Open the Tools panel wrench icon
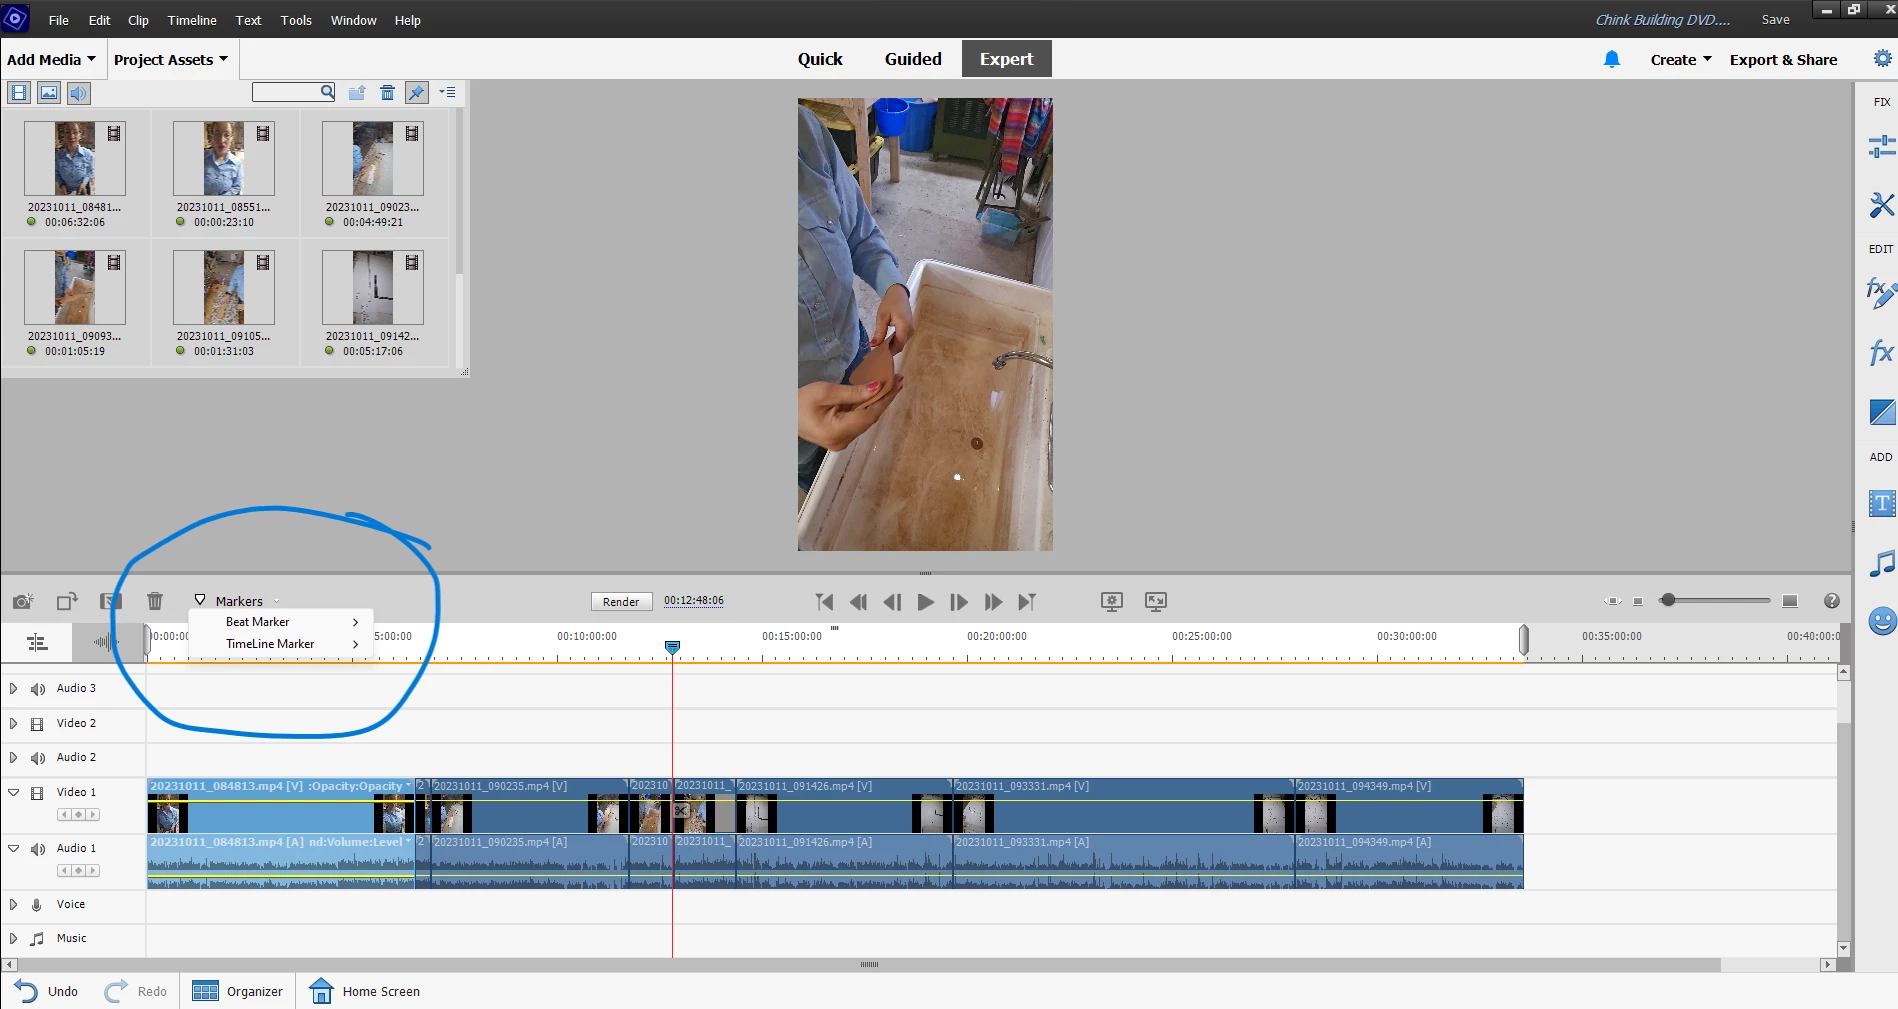Screen dimensions: 1898x1009 (x=1881, y=205)
